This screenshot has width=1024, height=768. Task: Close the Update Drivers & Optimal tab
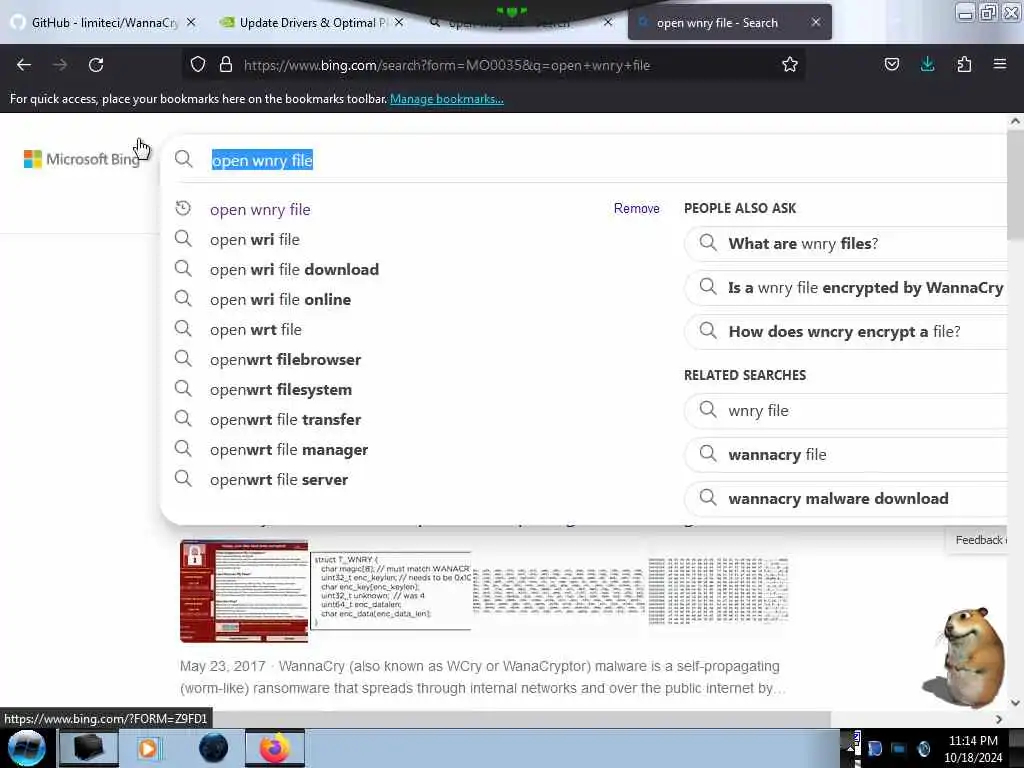point(399,22)
